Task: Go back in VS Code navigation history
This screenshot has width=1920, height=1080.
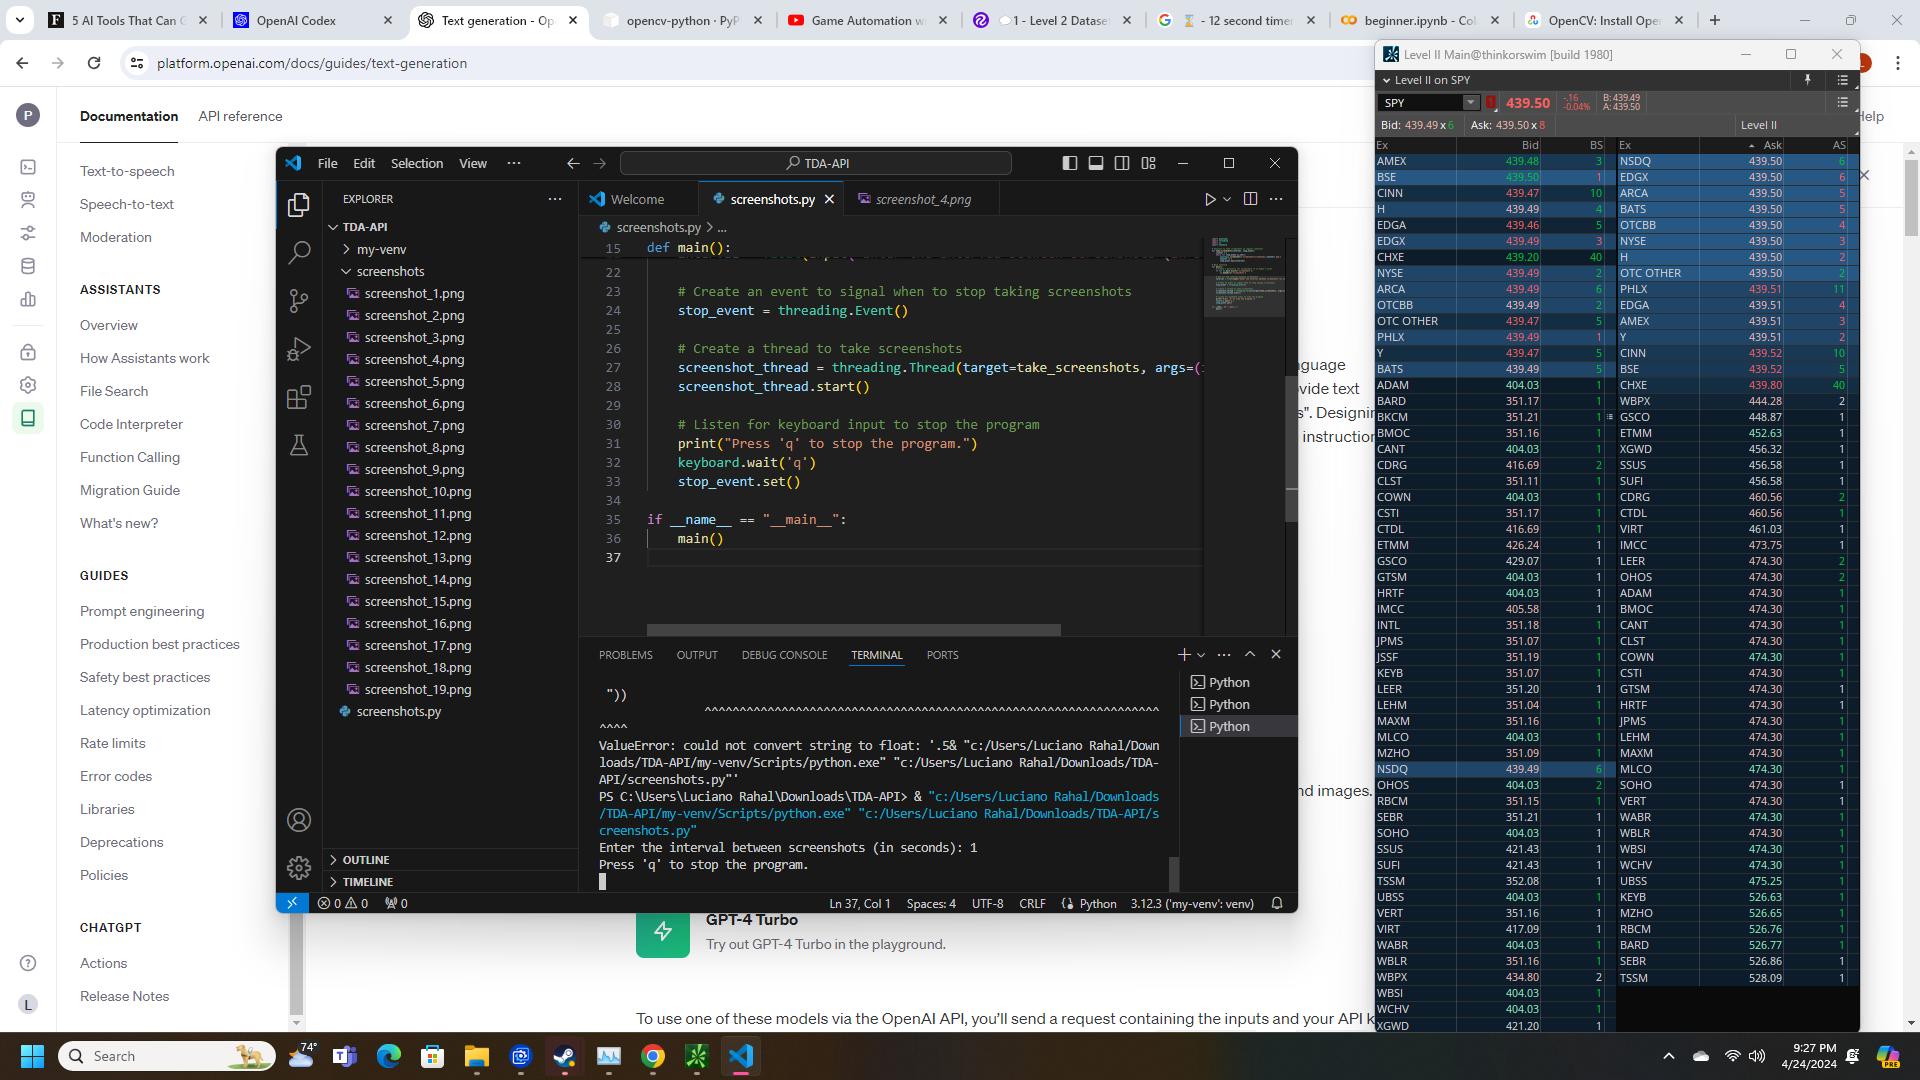Action: (573, 163)
